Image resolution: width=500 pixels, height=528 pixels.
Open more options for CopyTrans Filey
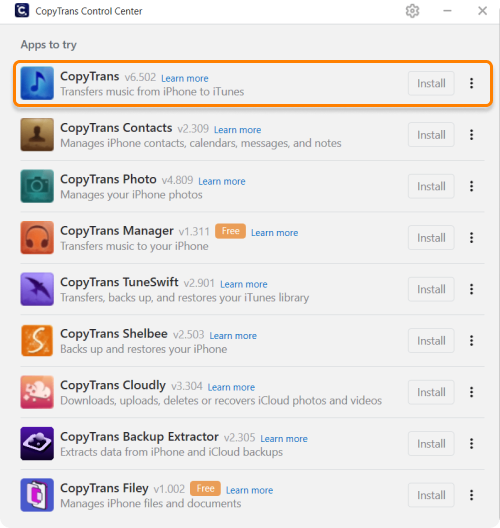click(x=471, y=495)
